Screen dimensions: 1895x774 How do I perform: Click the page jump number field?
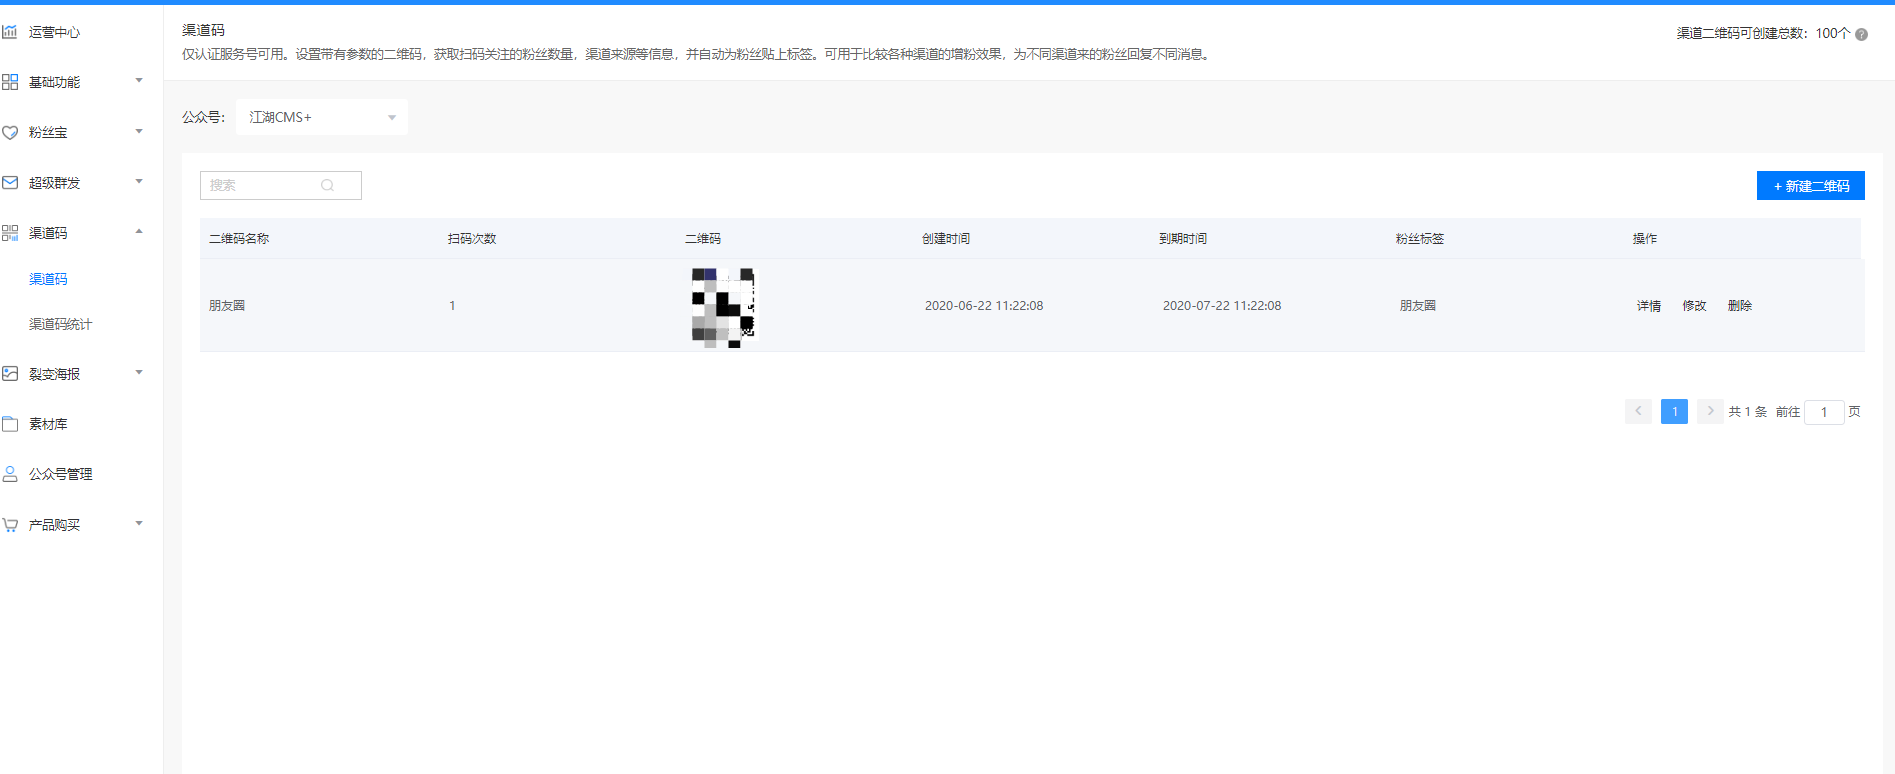tap(1824, 412)
